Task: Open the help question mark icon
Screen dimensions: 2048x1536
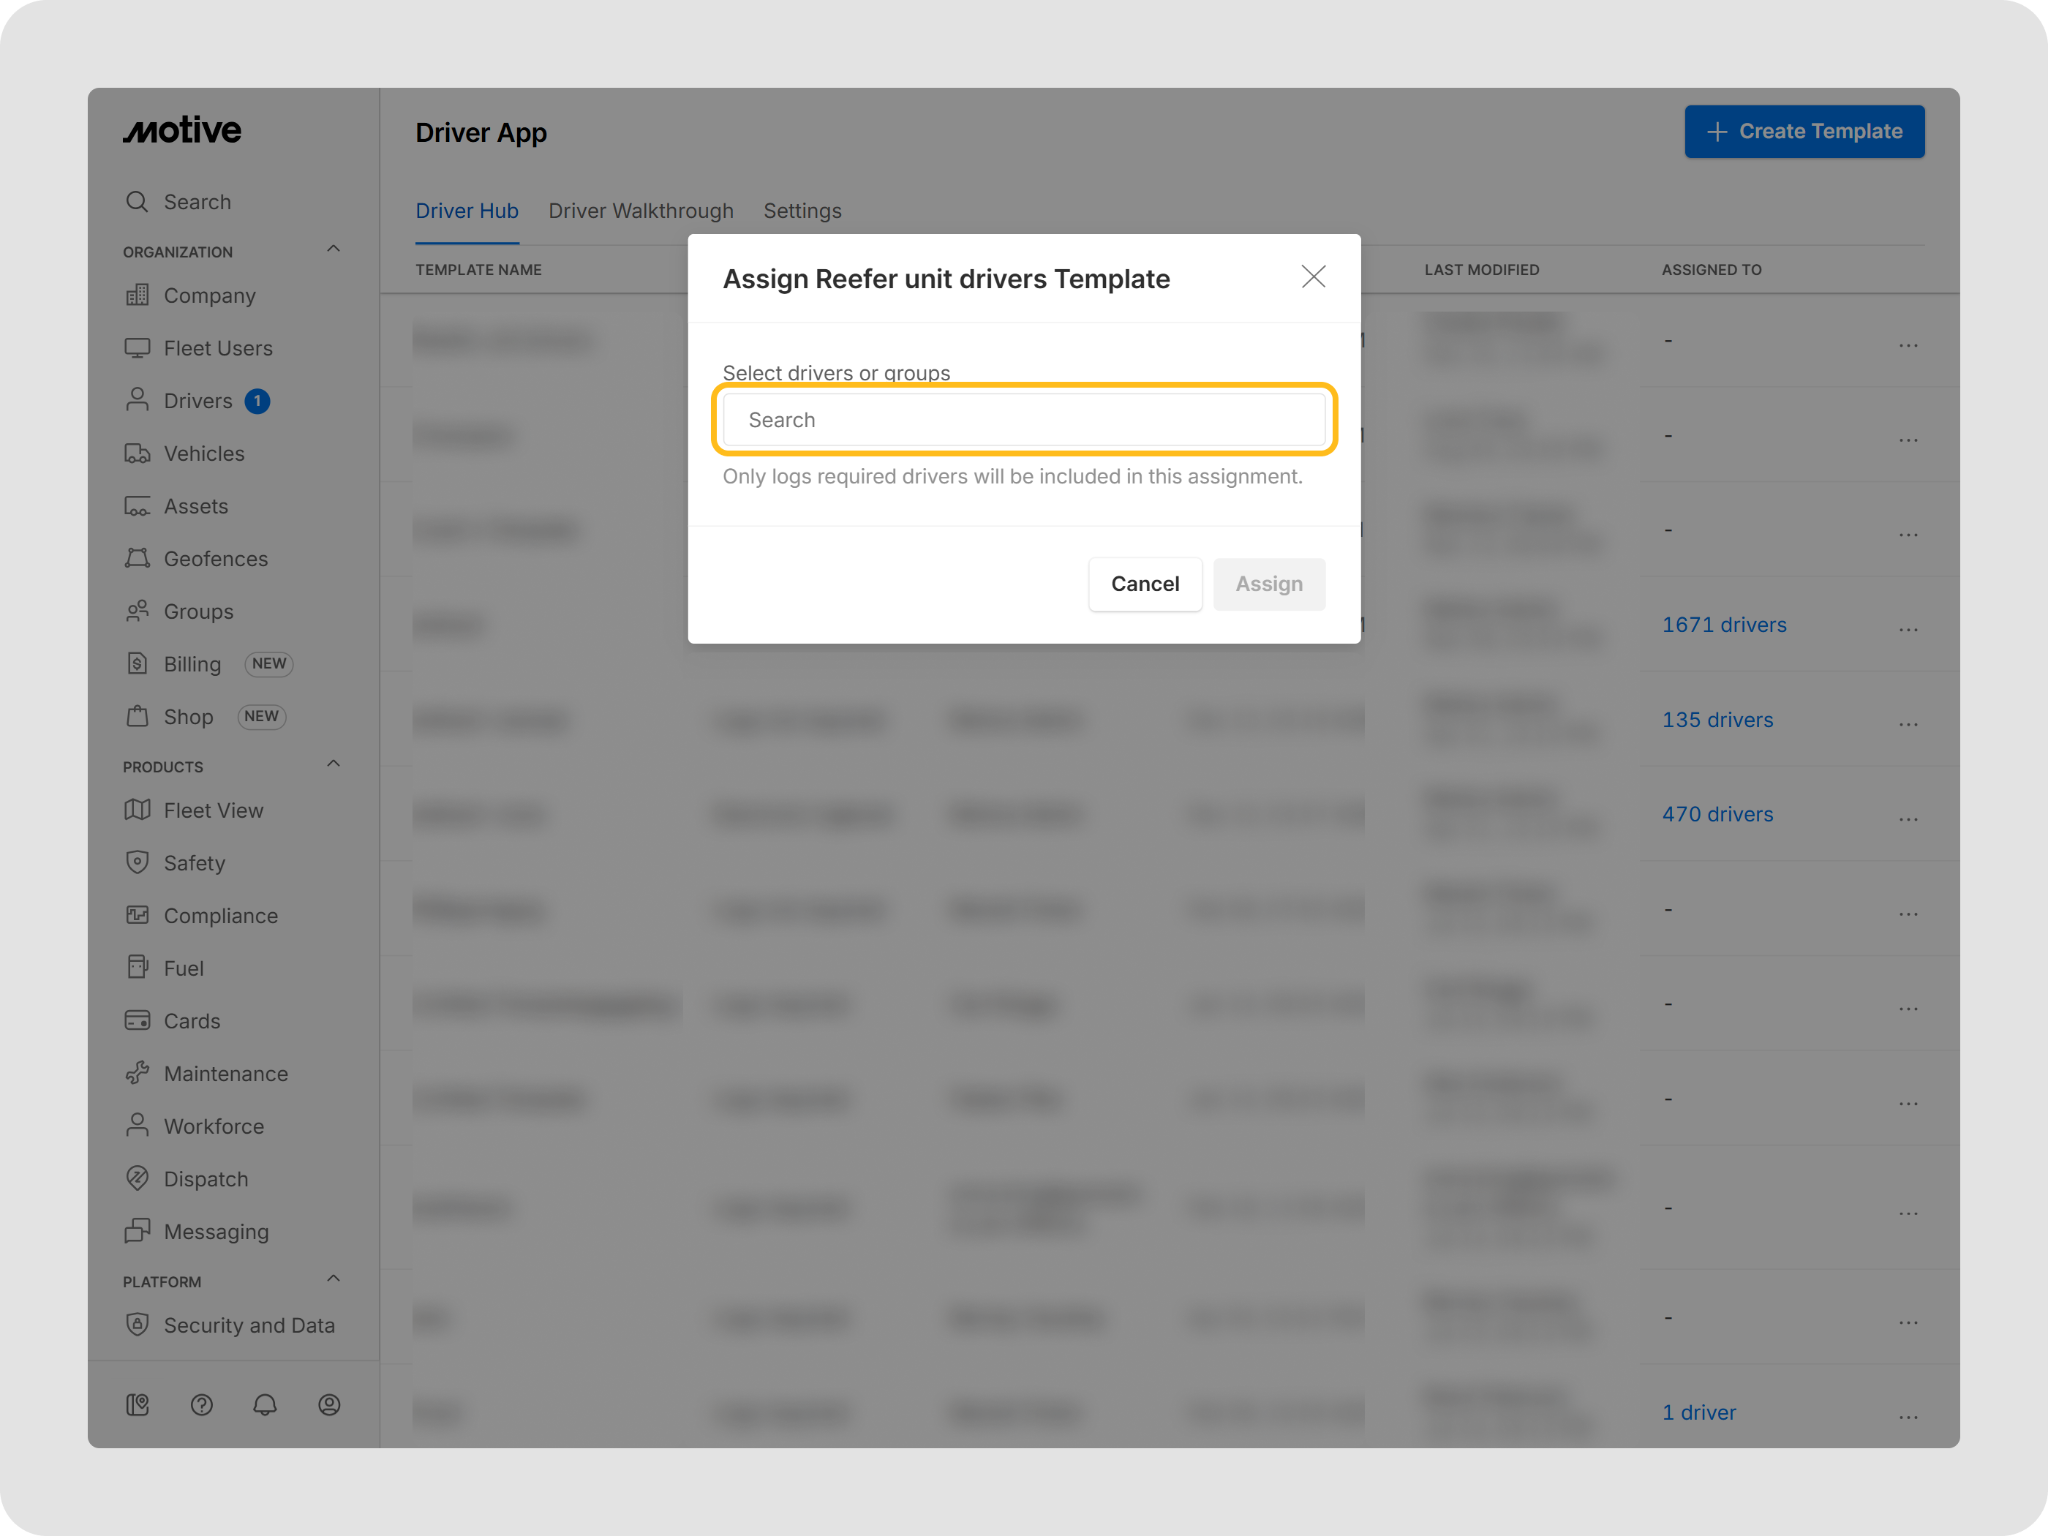Action: pyautogui.click(x=201, y=1405)
